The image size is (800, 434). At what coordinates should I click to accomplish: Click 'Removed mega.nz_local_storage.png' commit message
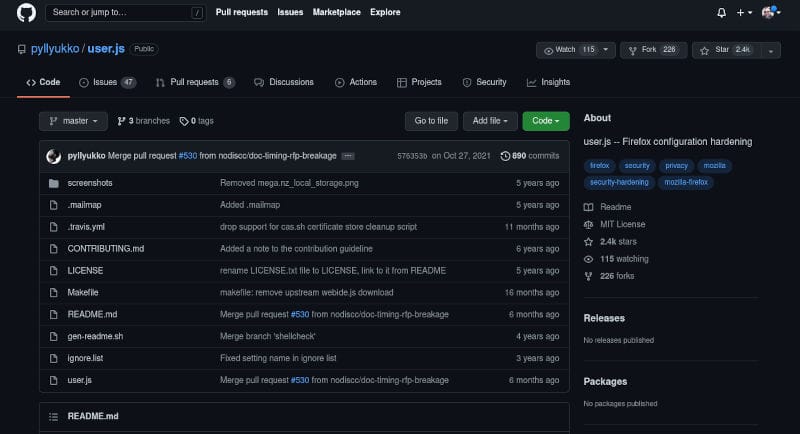(289, 183)
